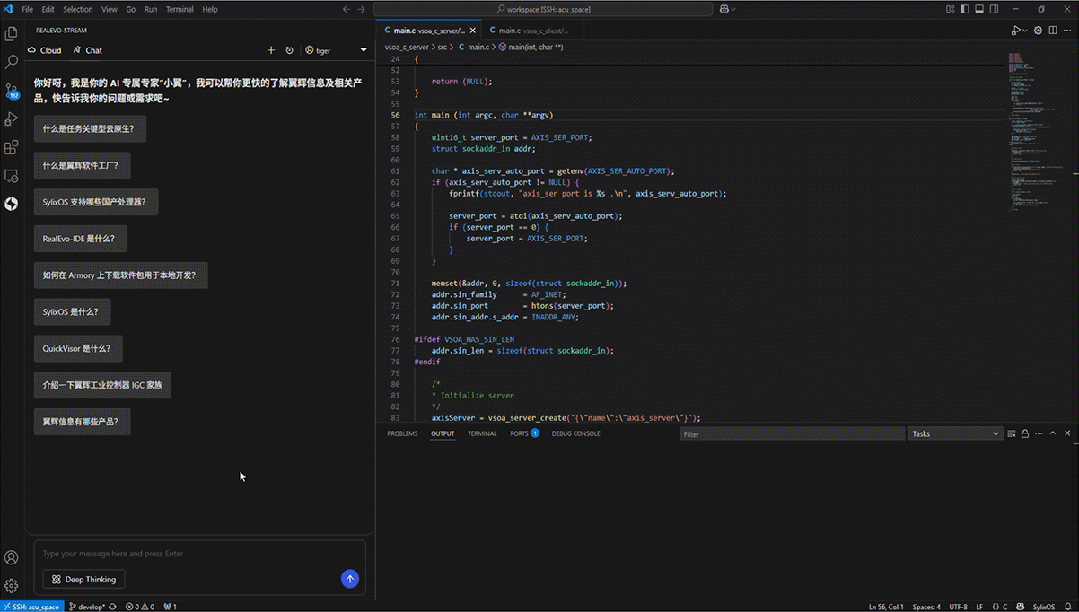Click the suggestion 'SylixOS 是什么?'

(x=72, y=312)
